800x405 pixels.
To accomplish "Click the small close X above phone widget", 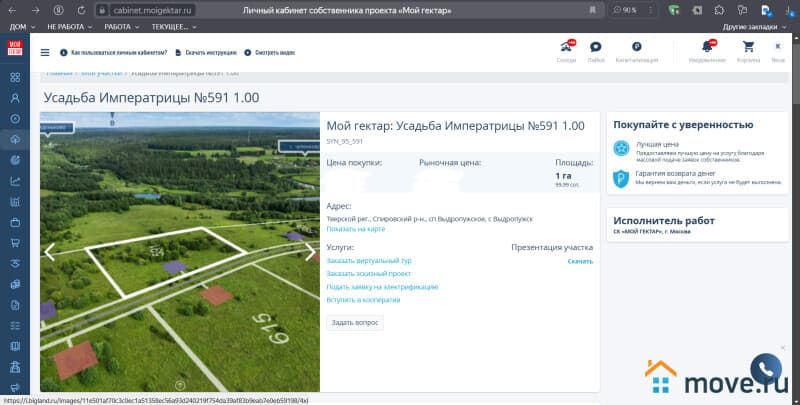I will point(783,348).
